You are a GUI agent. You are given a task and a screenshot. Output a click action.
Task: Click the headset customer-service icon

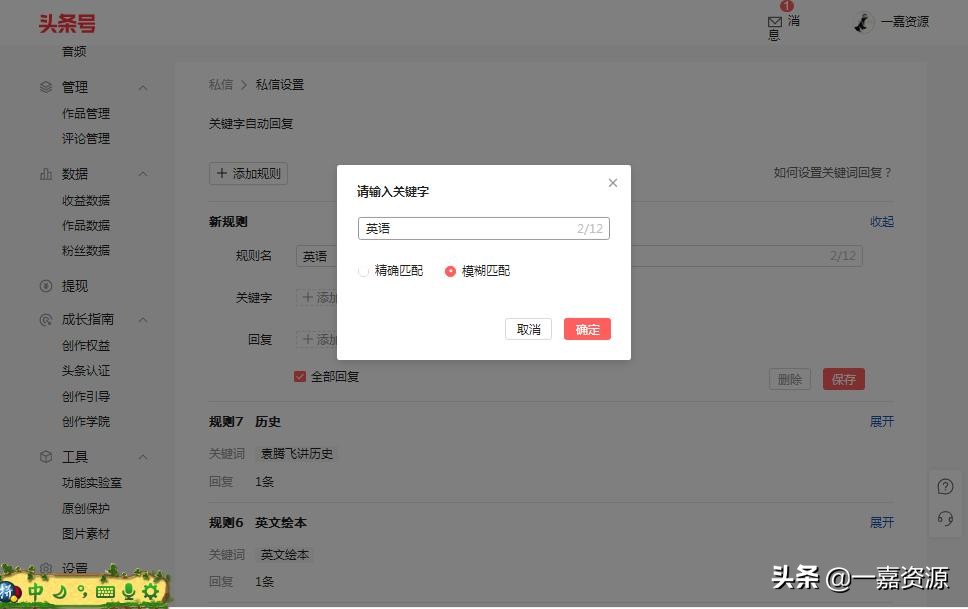945,519
